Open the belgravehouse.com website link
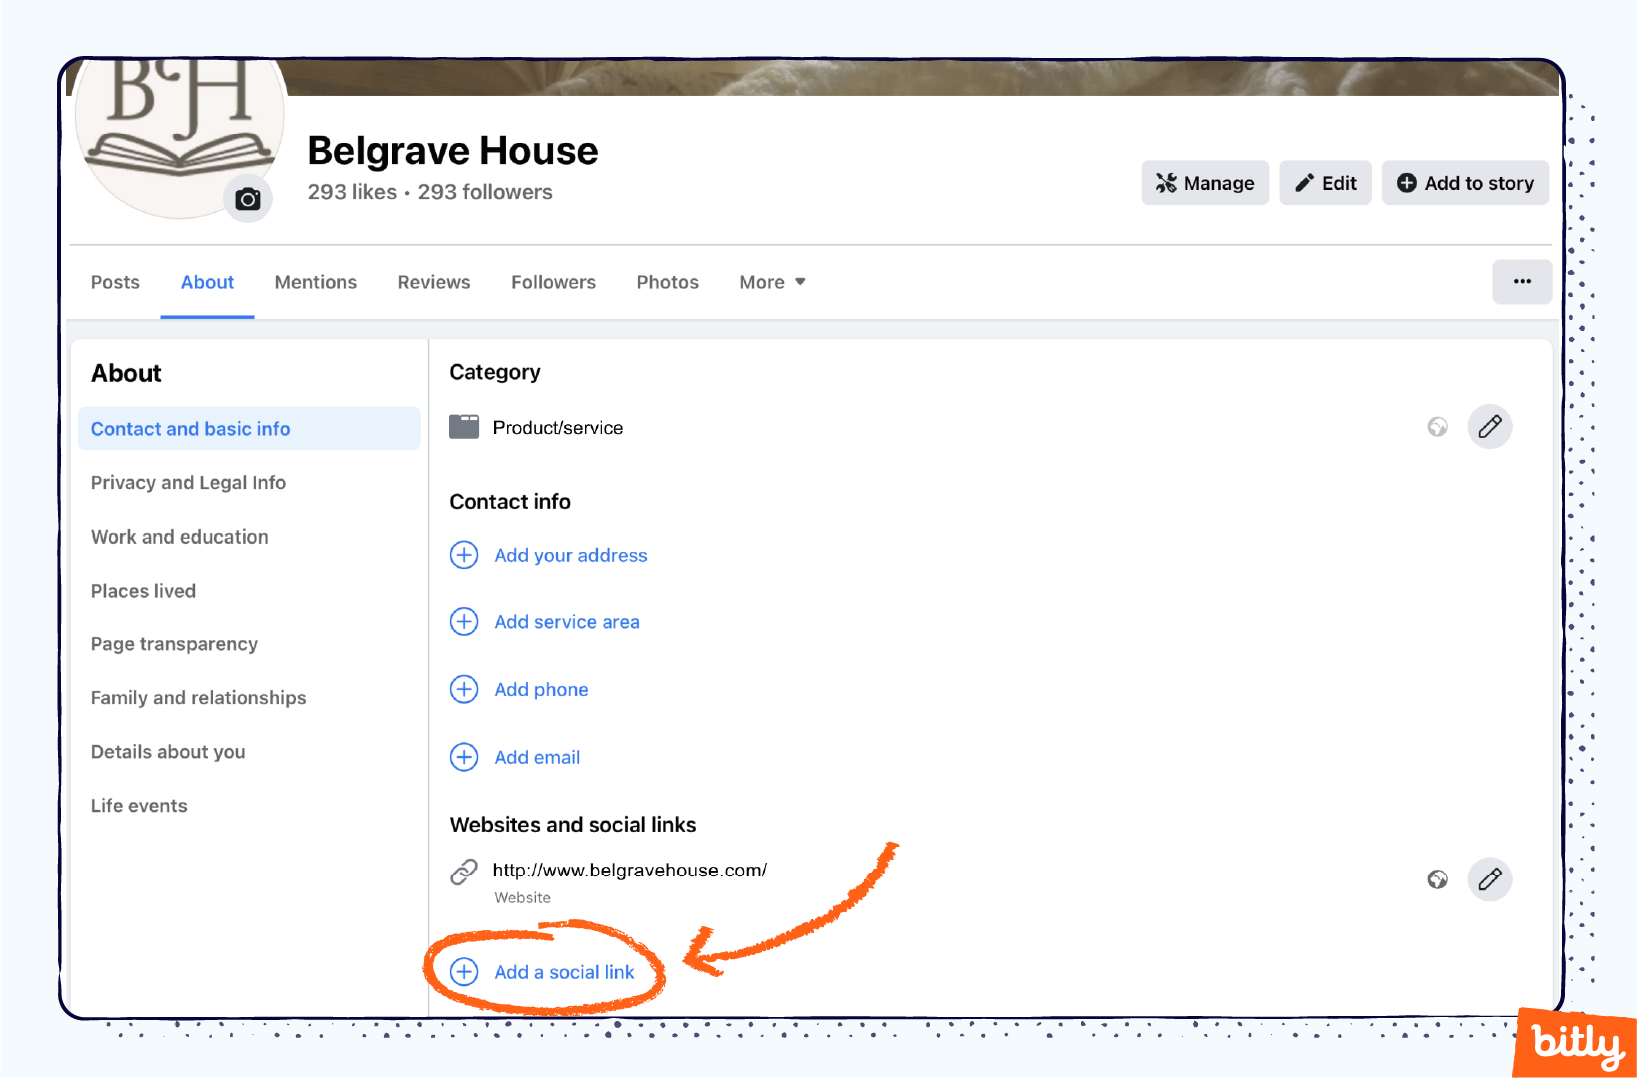 point(629,870)
